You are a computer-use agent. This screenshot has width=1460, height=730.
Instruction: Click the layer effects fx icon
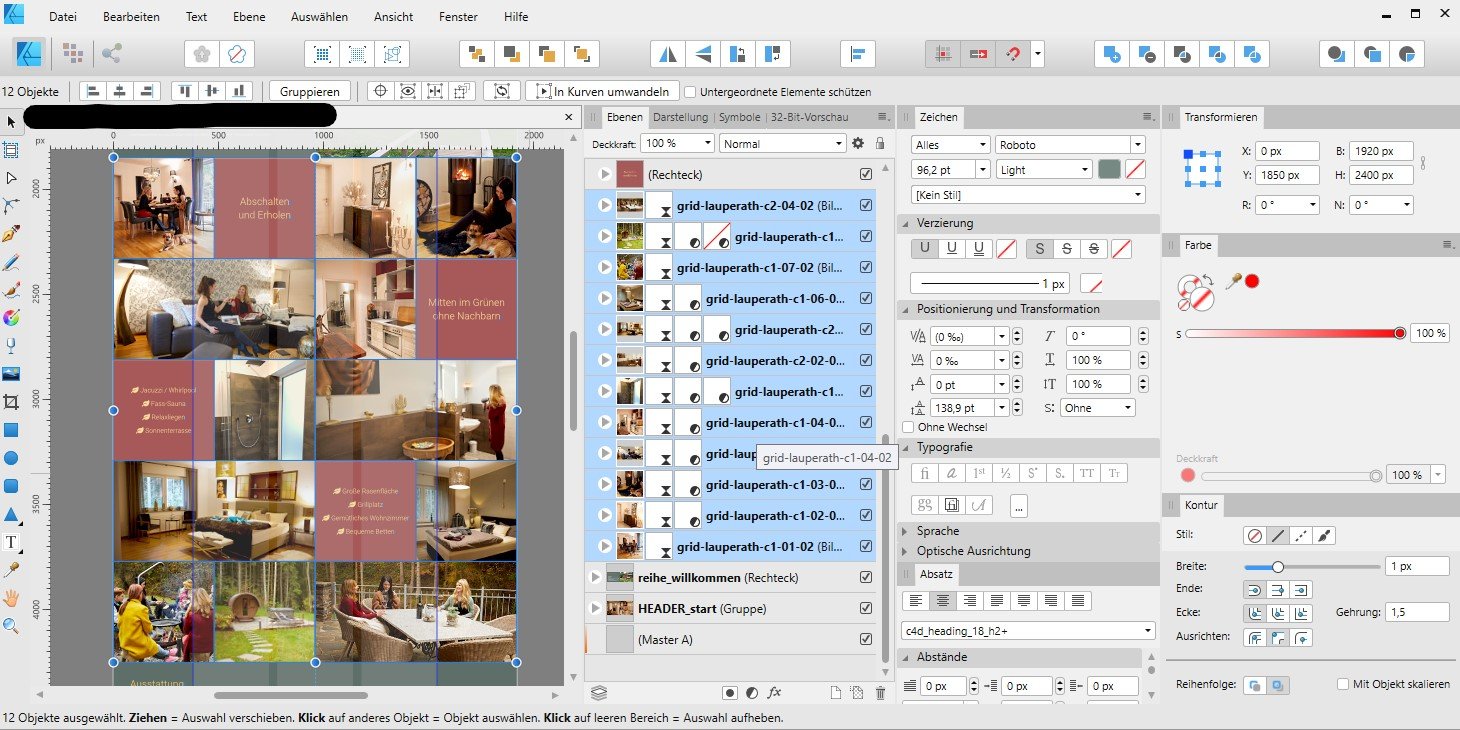tap(774, 692)
